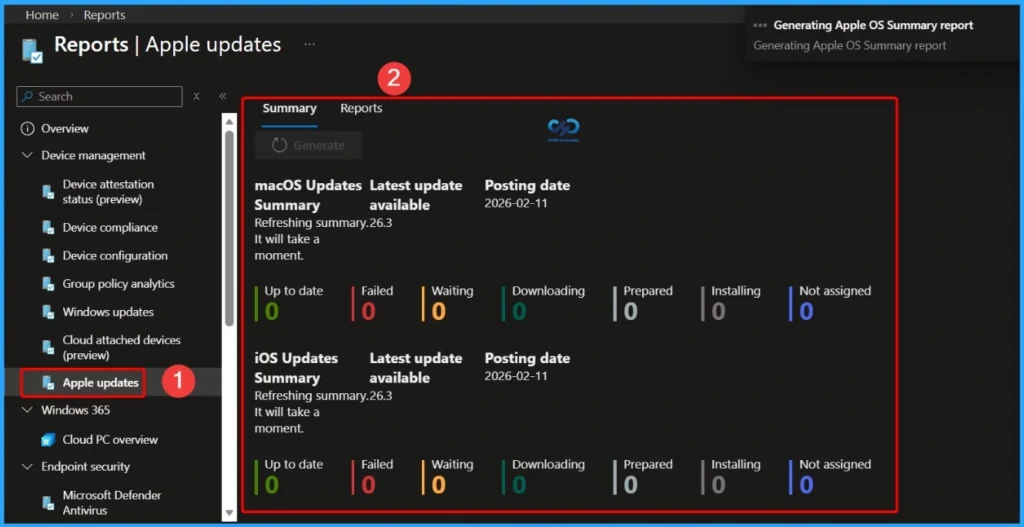Click the sidebar scrollbar thumb
1024x527 pixels.
click(229, 229)
